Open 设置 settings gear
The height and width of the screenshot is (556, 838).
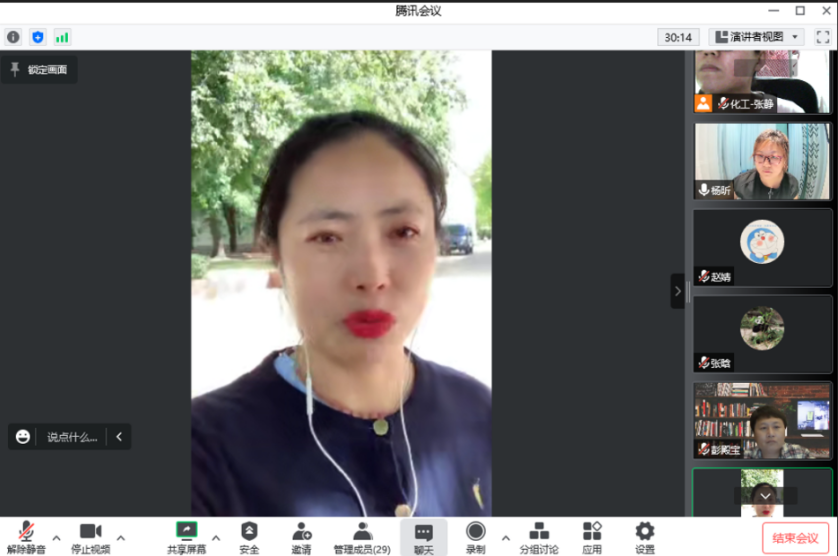coord(645,538)
